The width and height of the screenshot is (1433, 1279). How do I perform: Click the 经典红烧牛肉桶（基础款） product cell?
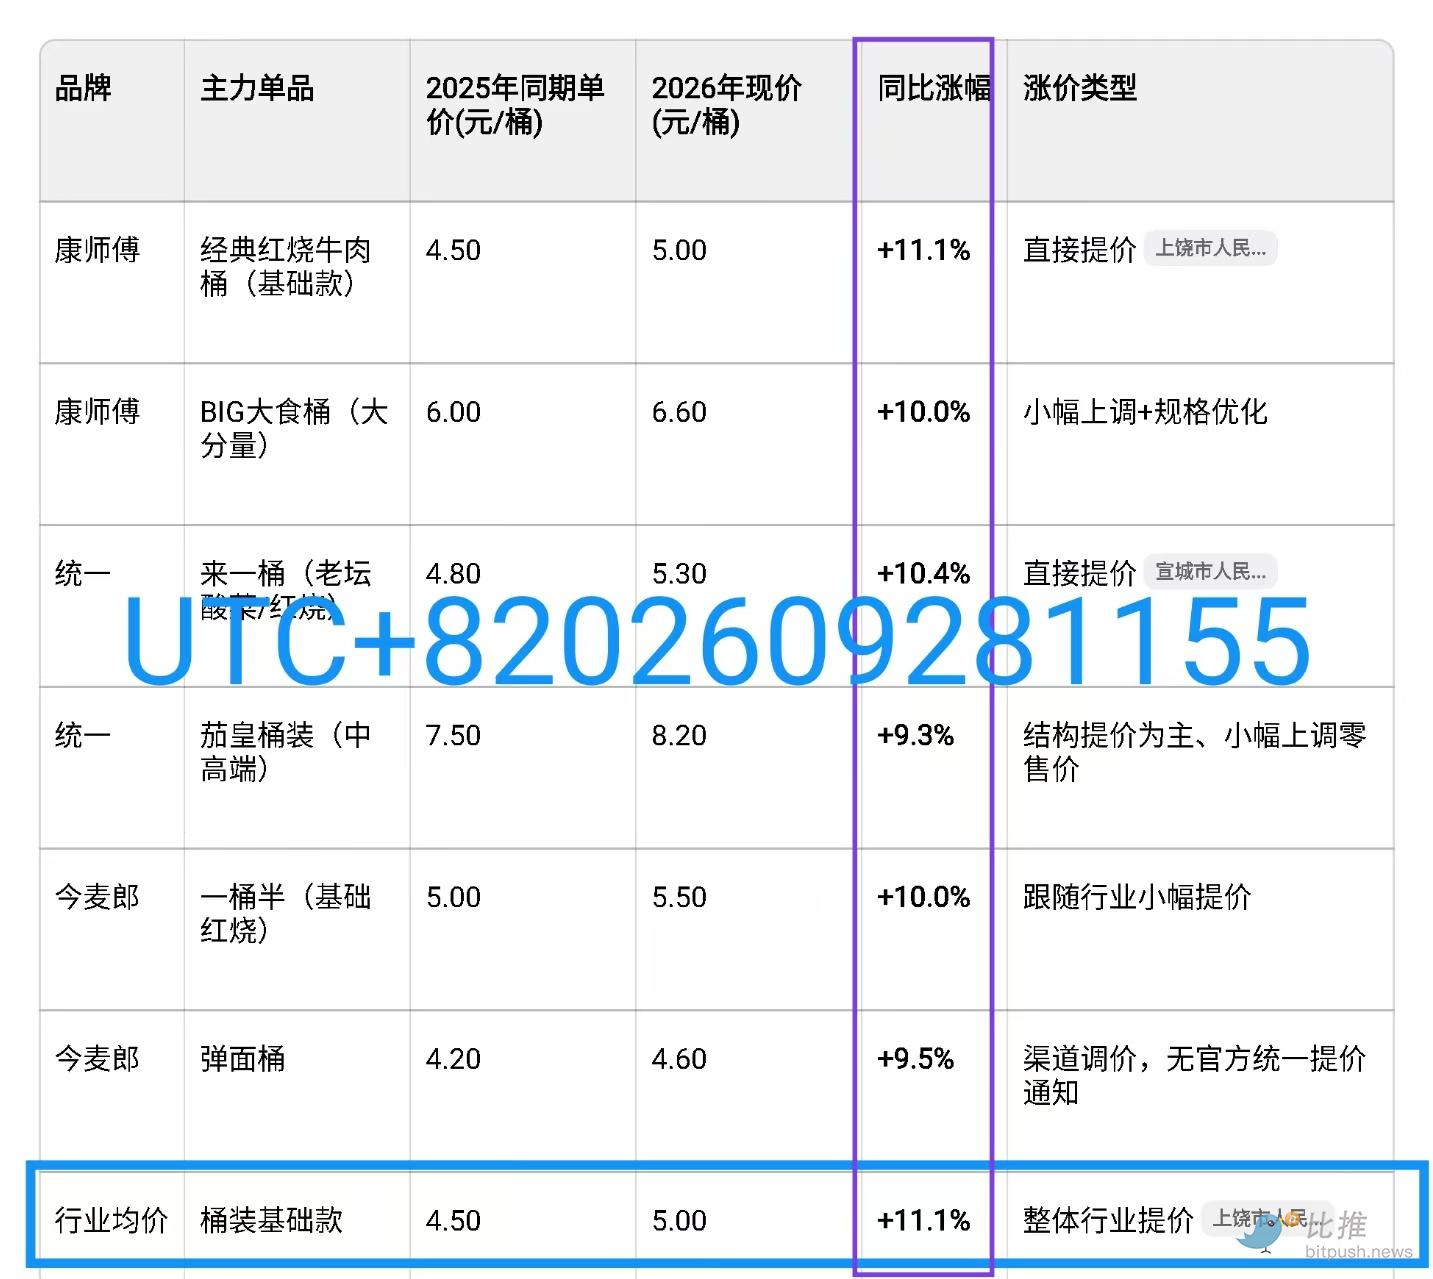(x=286, y=266)
